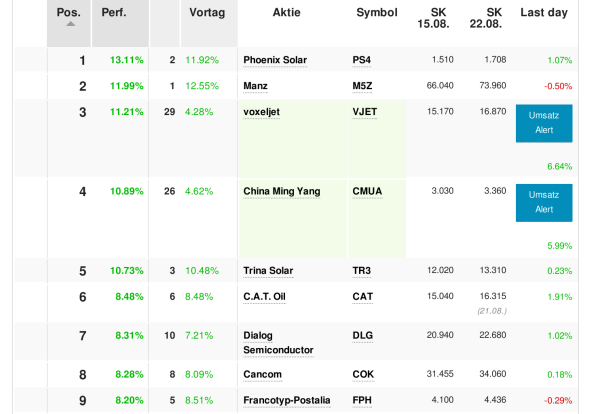The width and height of the screenshot is (600, 414).
Task: Click the VJET symbol cell
Action: coord(365,112)
